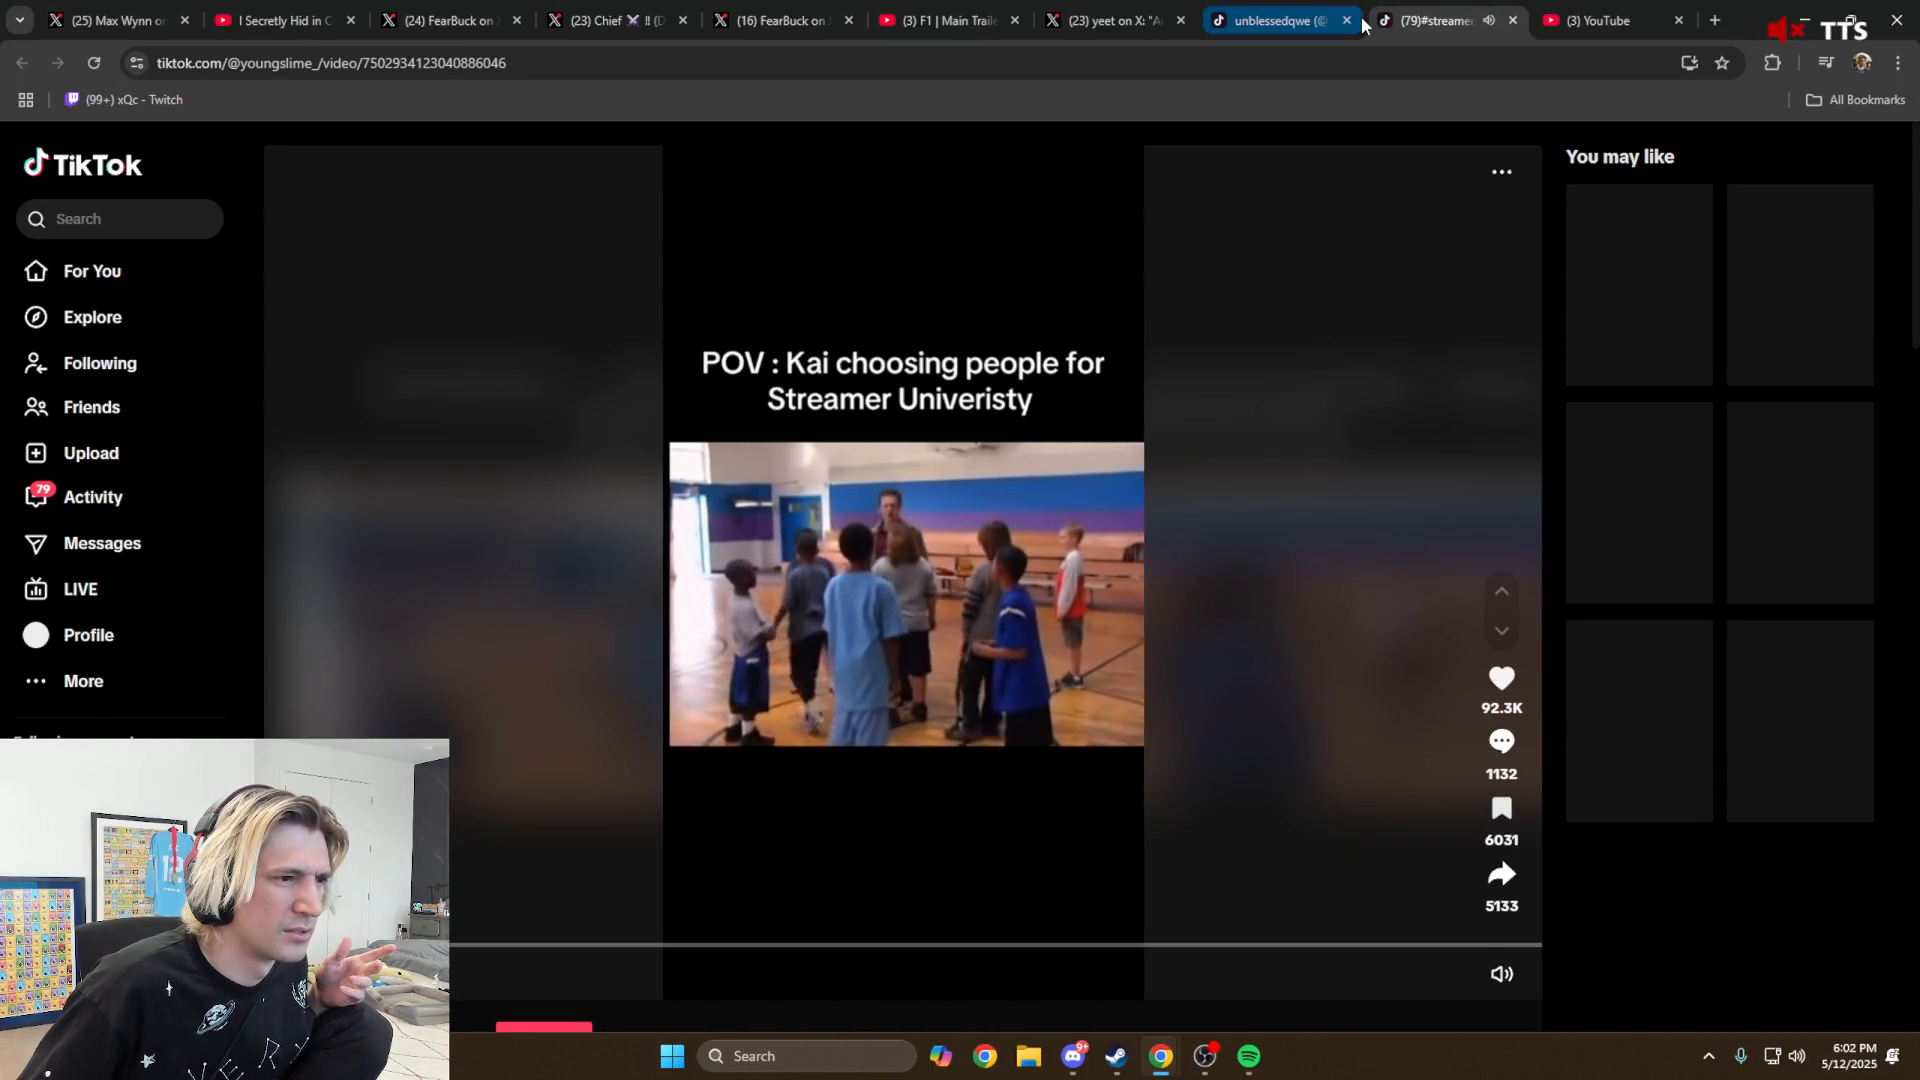1920x1080 pixels.
Task: Open Spotify from the taskbar
Action: pos(1249,1055)
